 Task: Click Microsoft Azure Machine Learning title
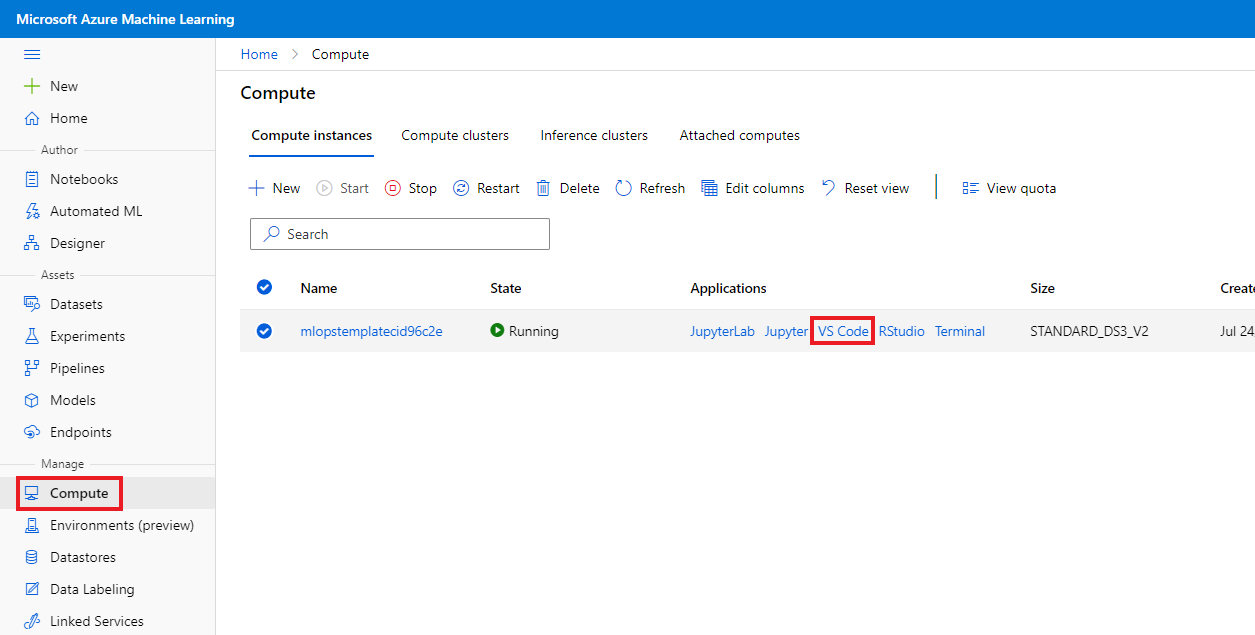125,19
